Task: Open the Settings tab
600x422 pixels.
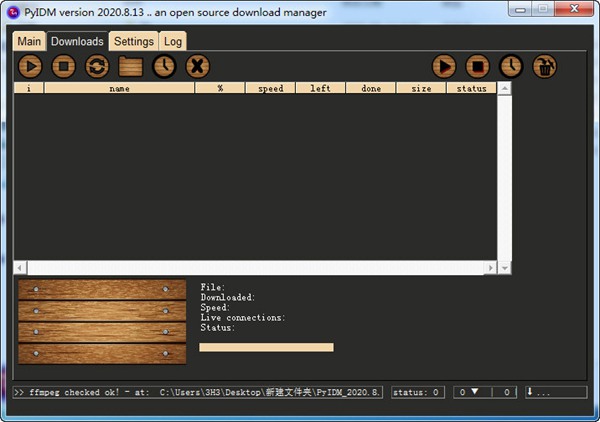Action: click(133, 41)
